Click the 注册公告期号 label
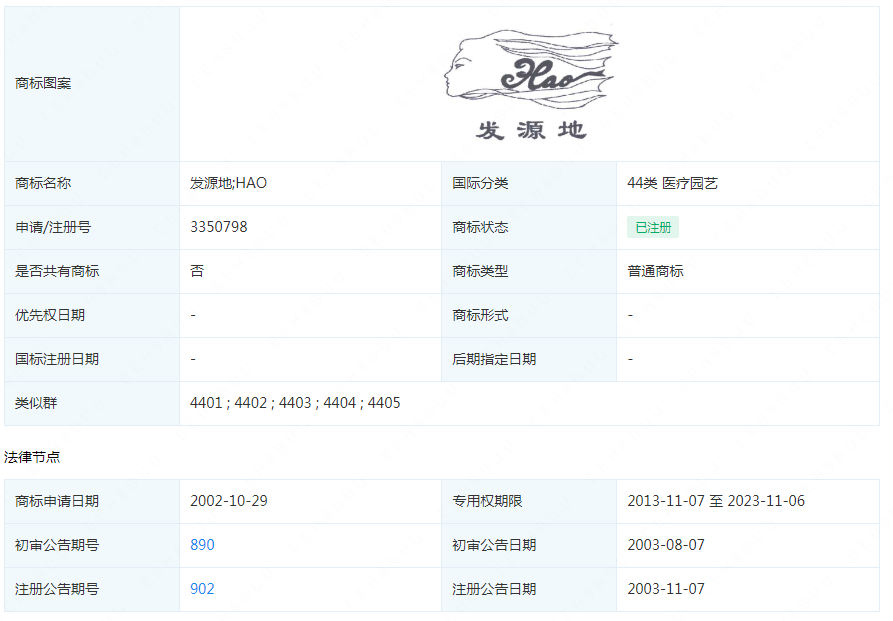This screenshot has width=893, height=621. pos(57,589)
